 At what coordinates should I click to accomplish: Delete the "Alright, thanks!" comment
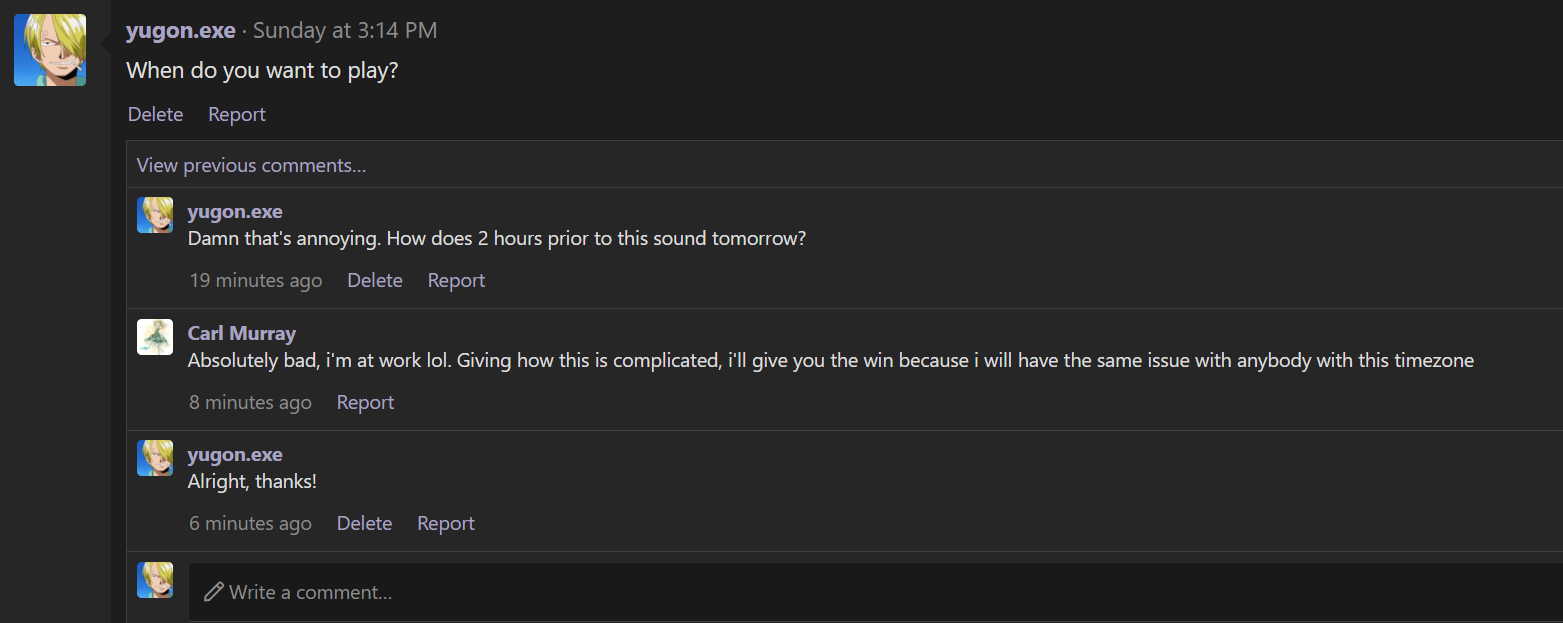[x=364, y=523]
